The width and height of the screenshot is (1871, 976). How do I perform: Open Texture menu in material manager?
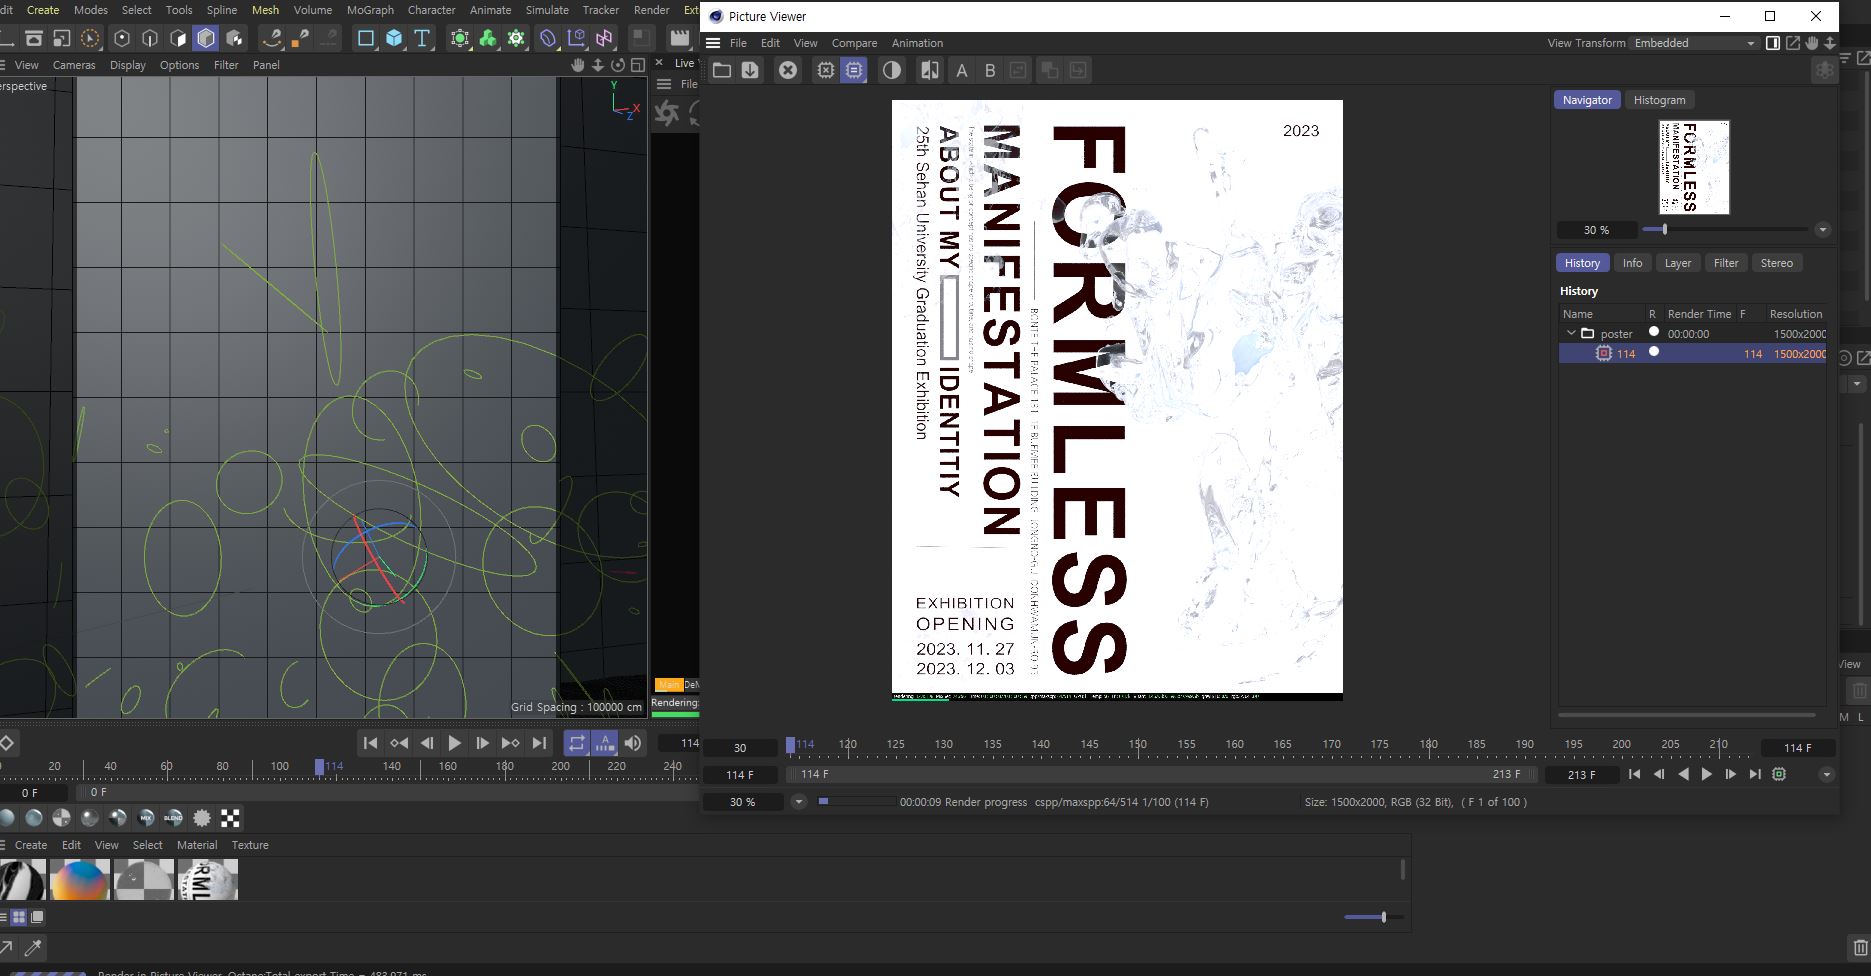250,845
